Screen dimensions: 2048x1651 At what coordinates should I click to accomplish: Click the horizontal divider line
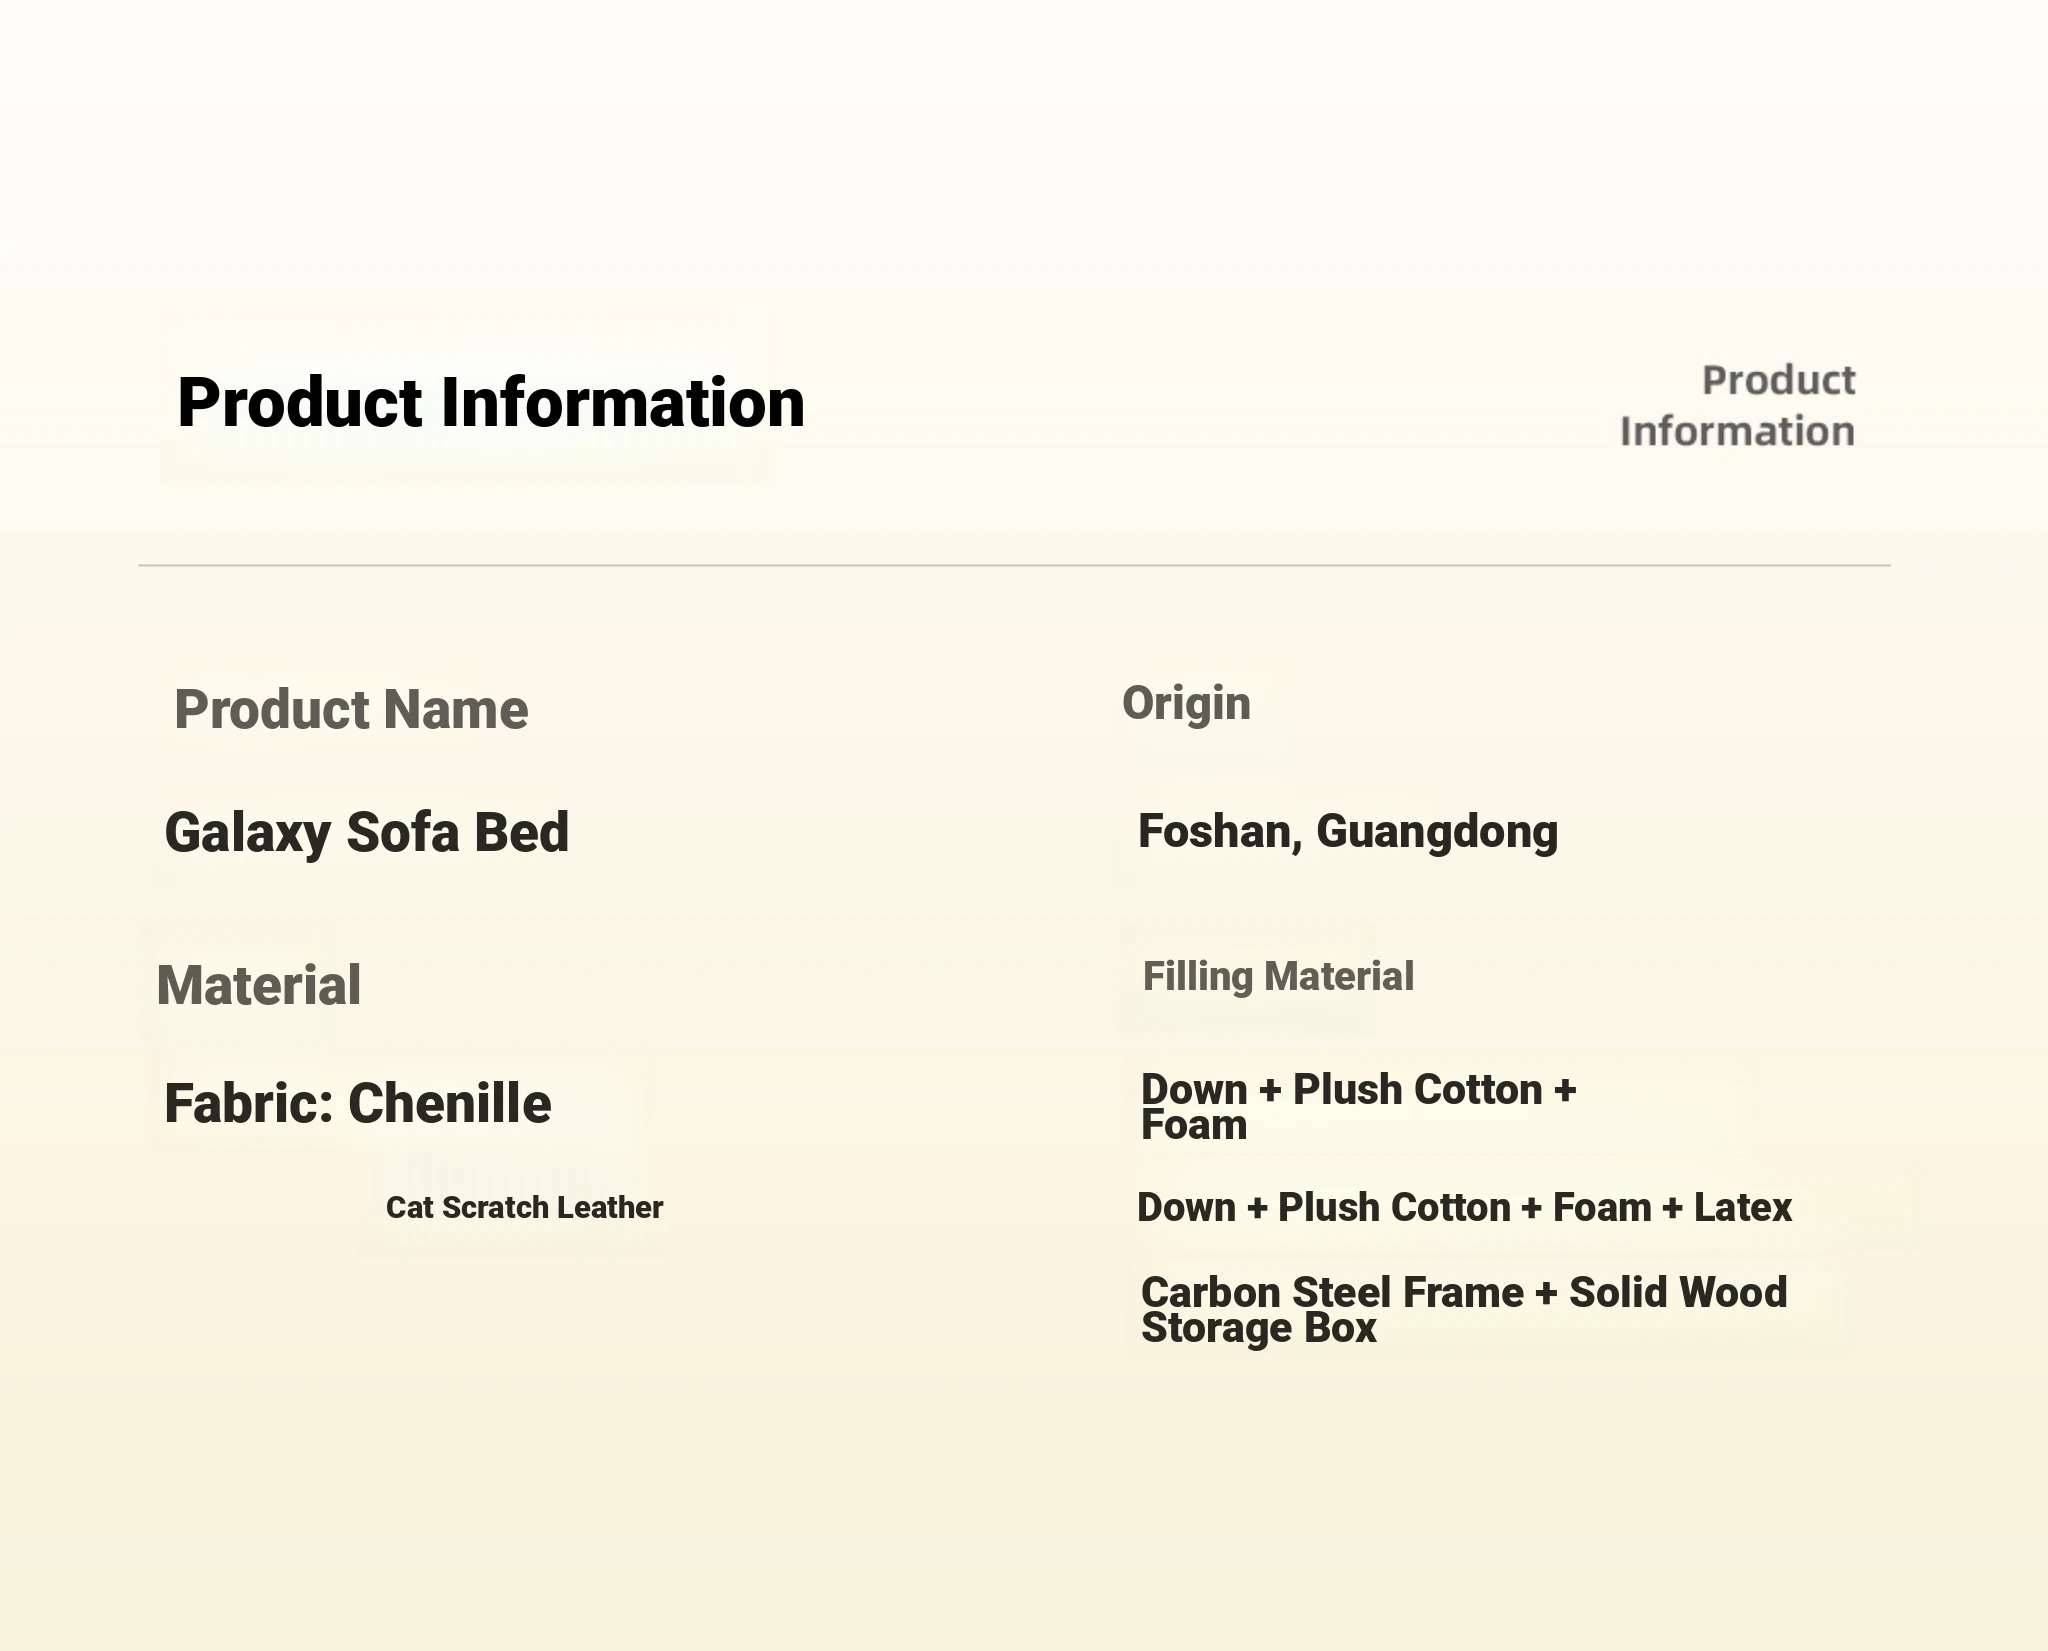[x=1014, y=566]
